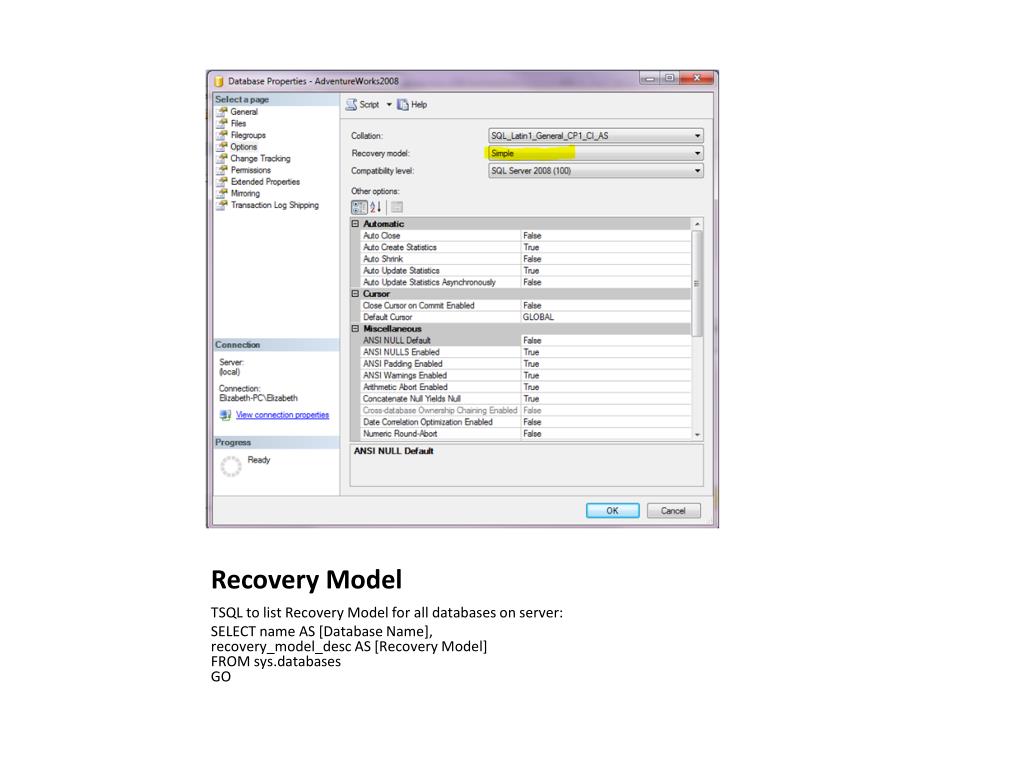
Task: Collapse the Automatic section
Action: (355, 223)
